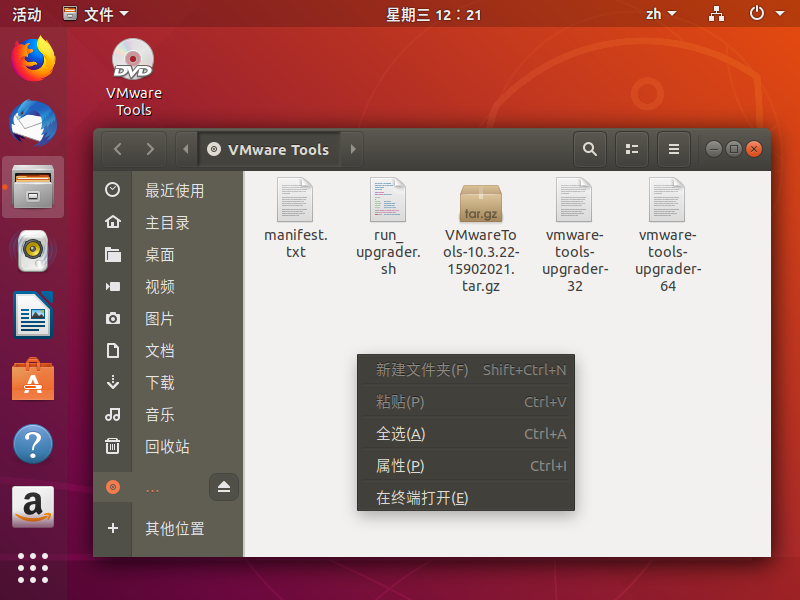
Task: Open Other Locations in the sidebar
Action: point(174,528)
